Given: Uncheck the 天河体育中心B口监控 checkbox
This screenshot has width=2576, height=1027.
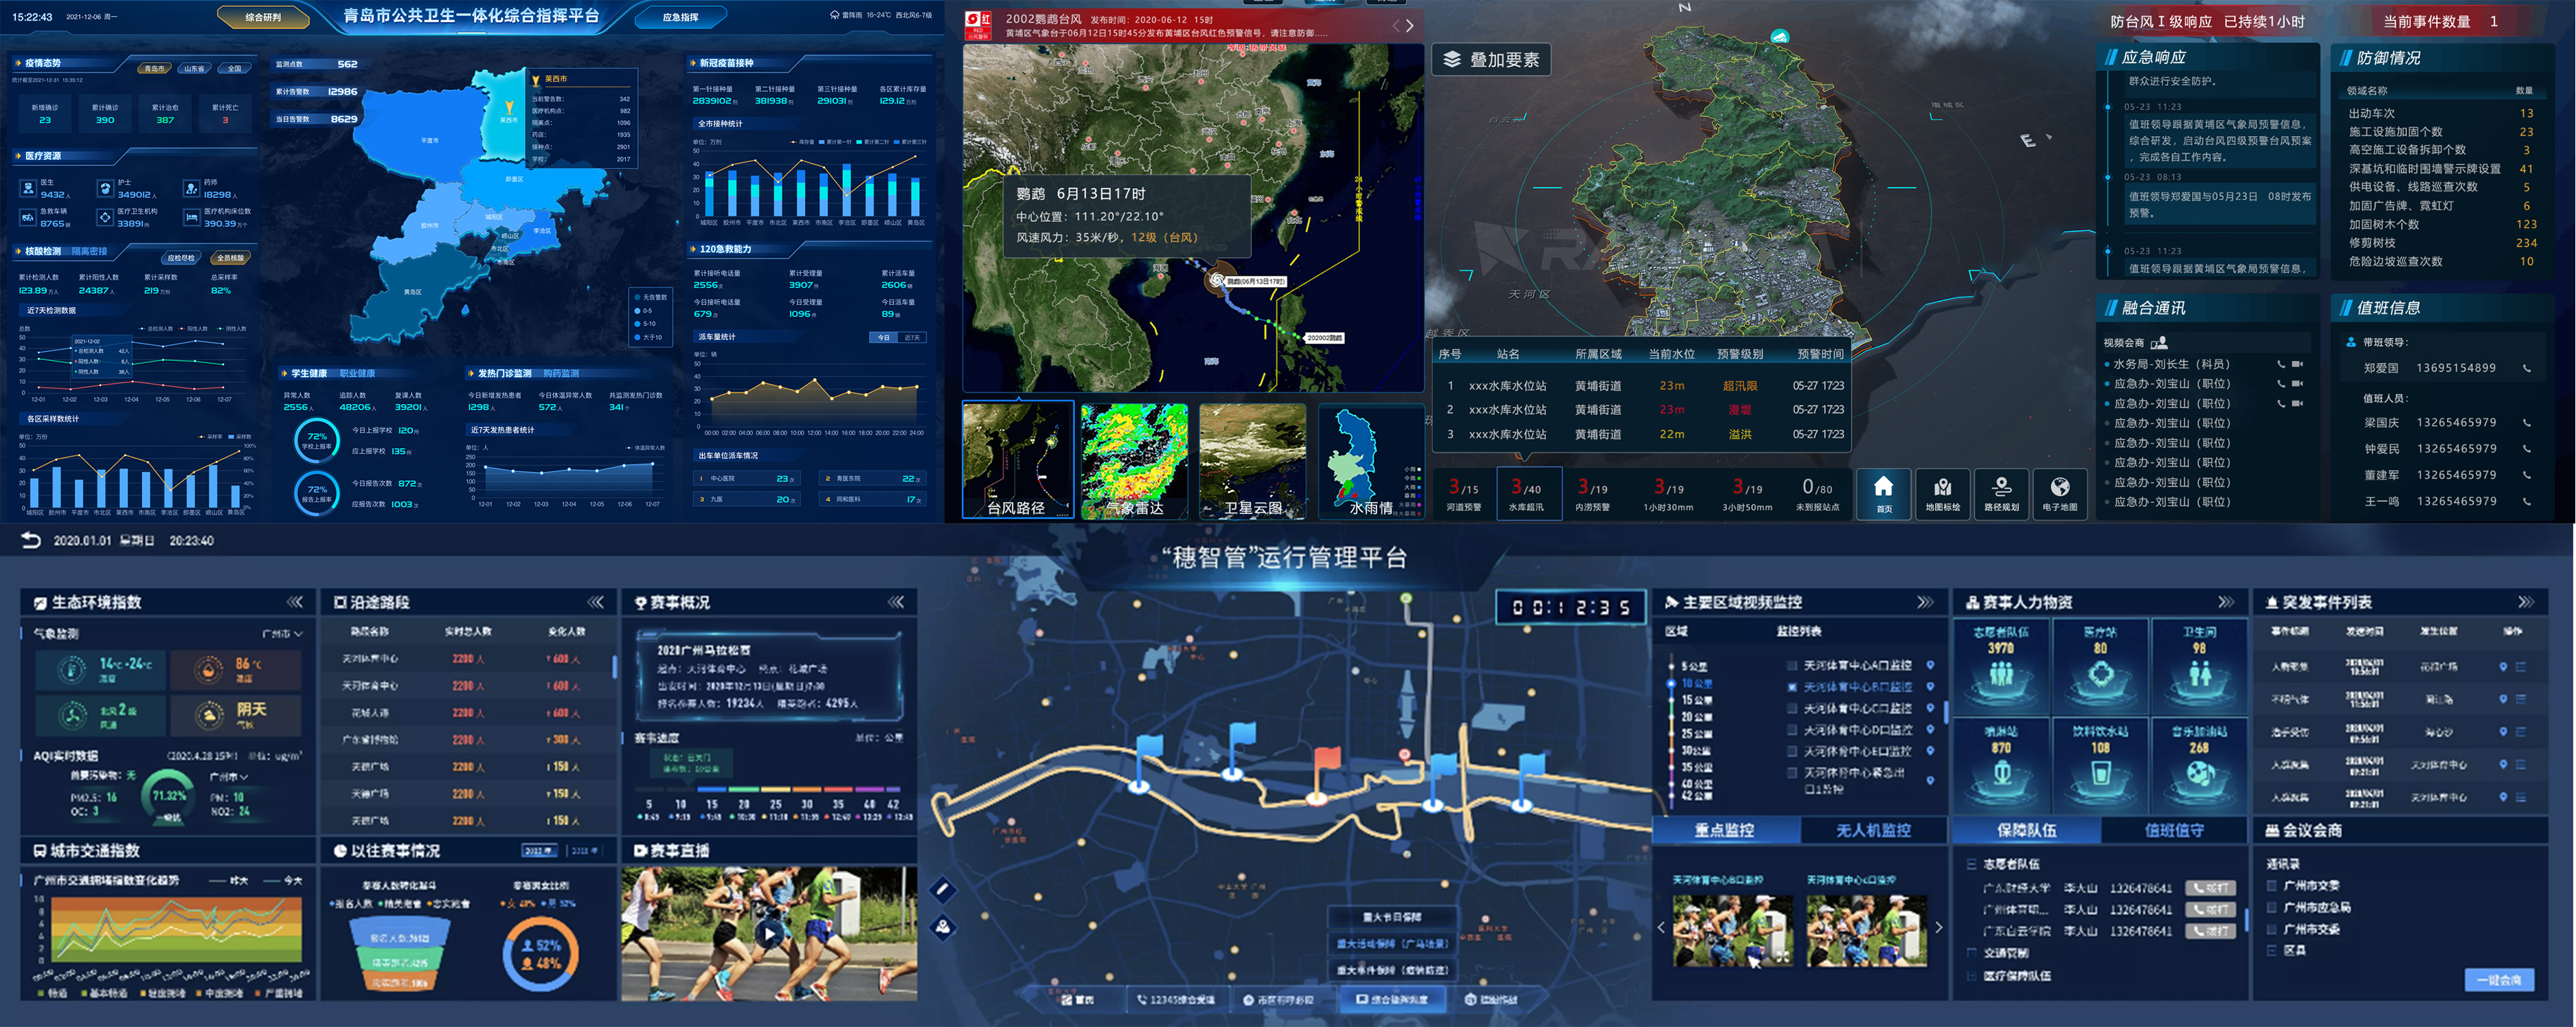Looking at the screenshot, I should pos(1792,687).
